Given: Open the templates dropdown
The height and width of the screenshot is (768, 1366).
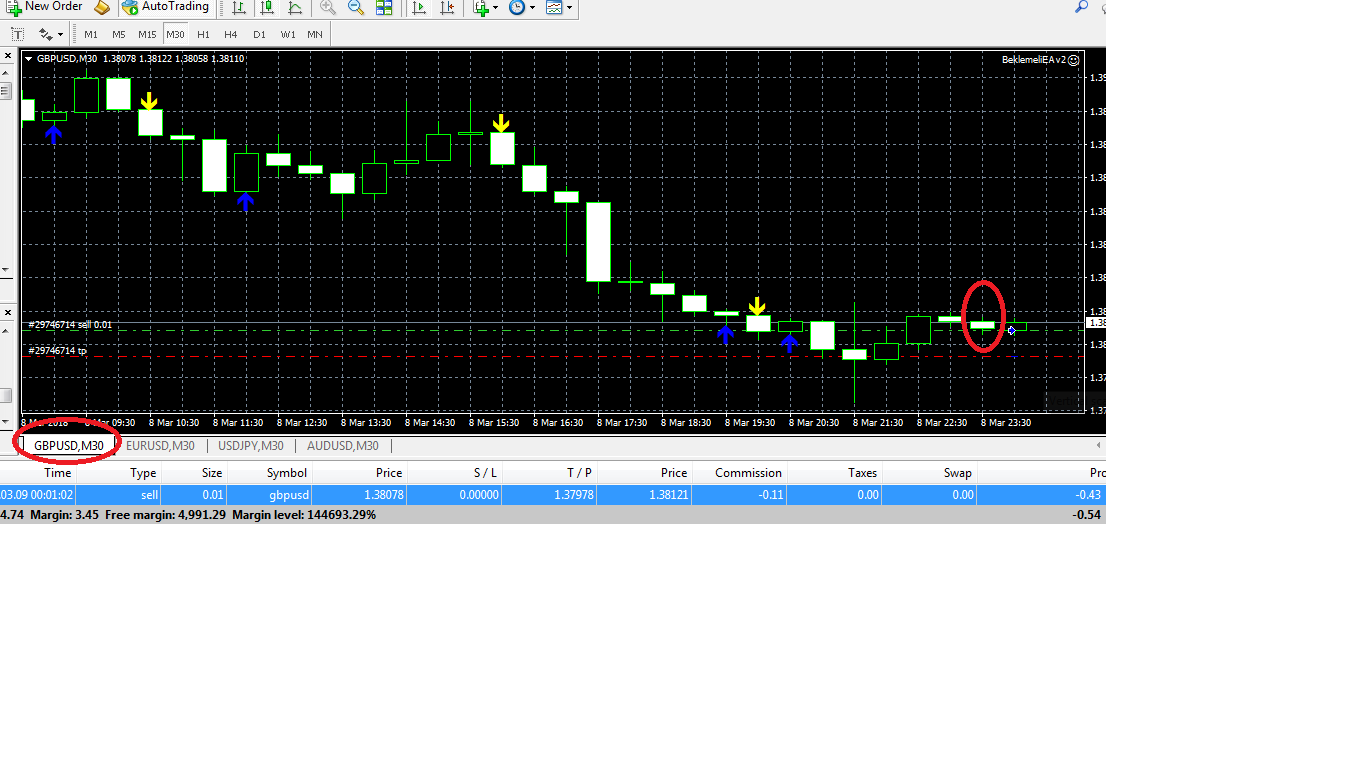Looking at the screenshot, I should (559, 8).
